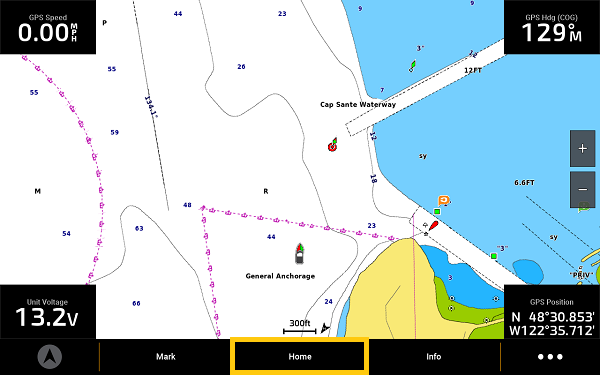Click the GPS Position readout box
The width and height of the screenshot is (600, 375).
pos(552,312)
